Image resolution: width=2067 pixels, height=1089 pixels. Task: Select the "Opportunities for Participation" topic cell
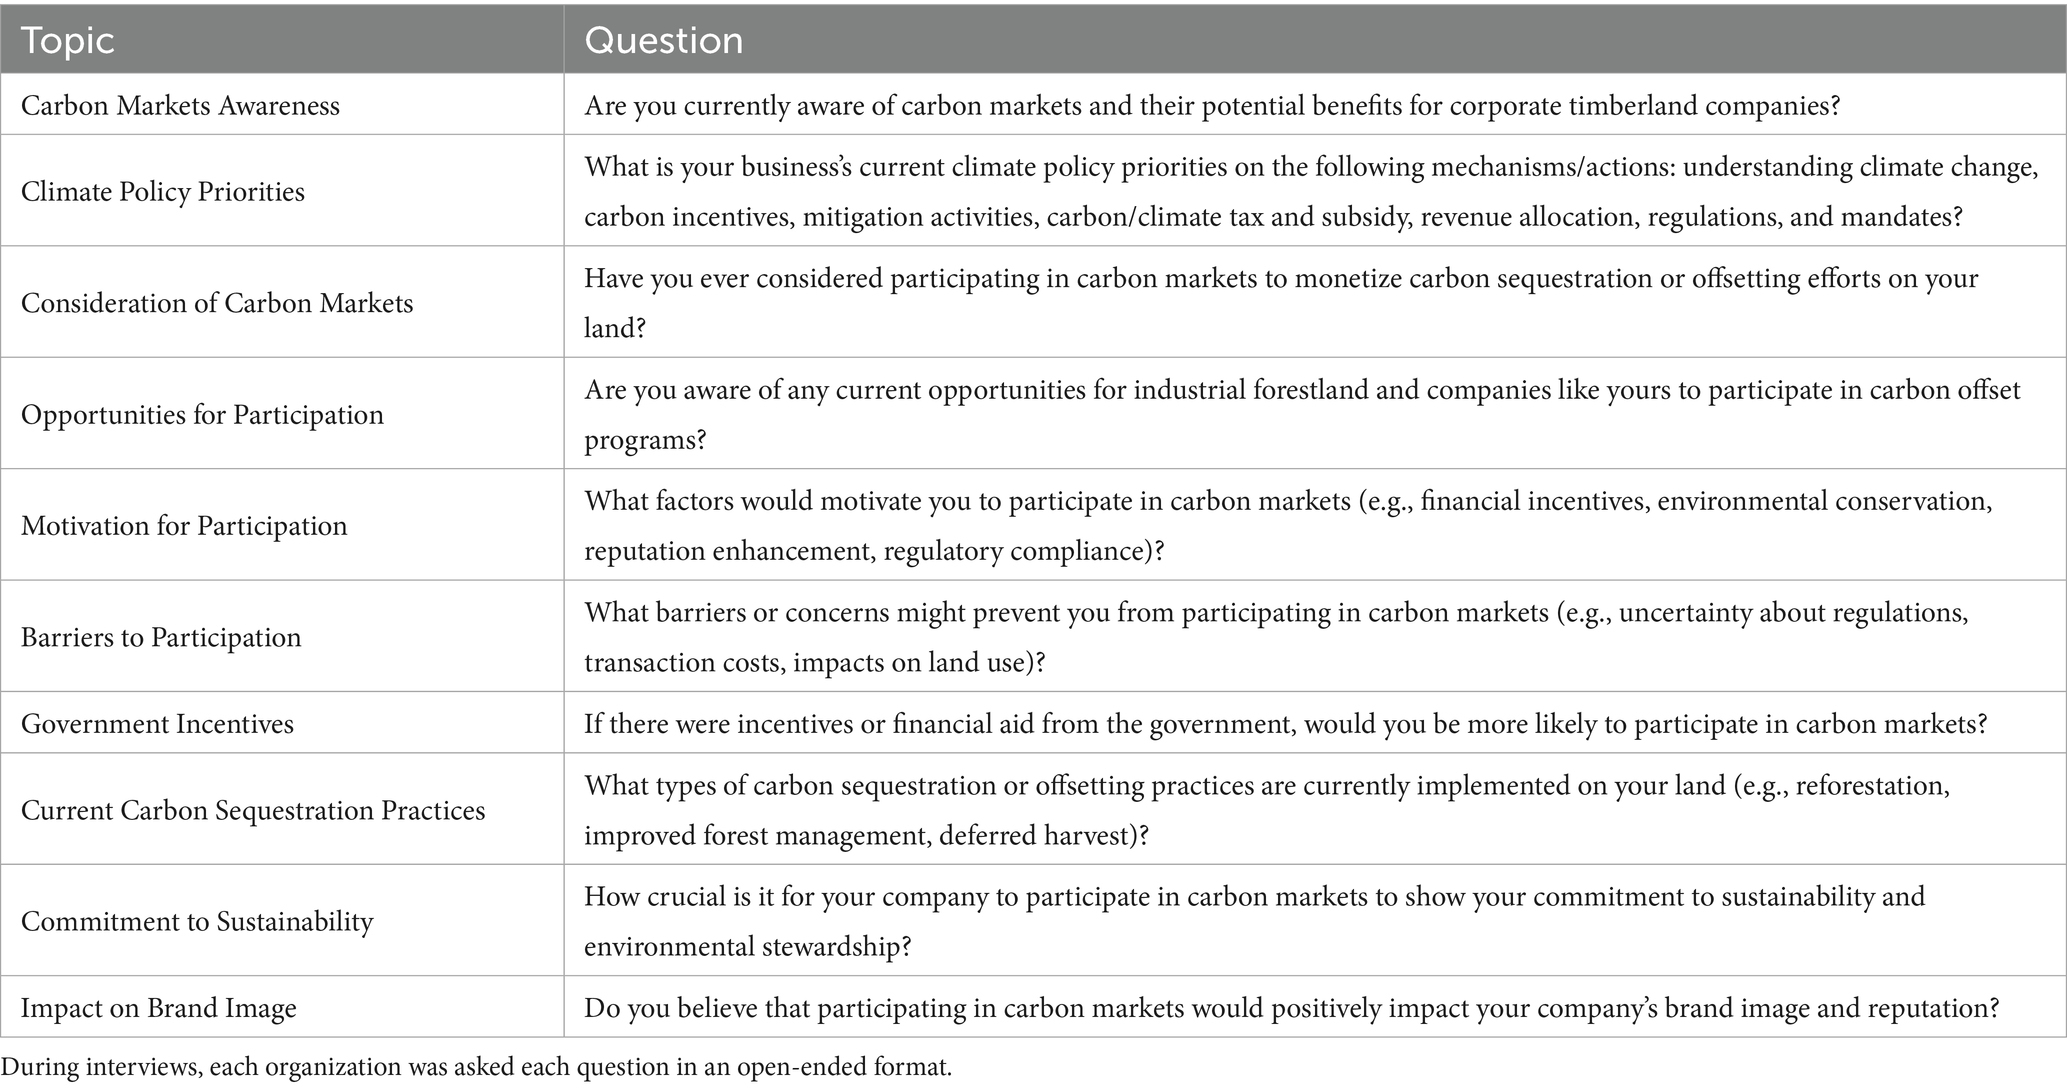(x=202, y=414)
